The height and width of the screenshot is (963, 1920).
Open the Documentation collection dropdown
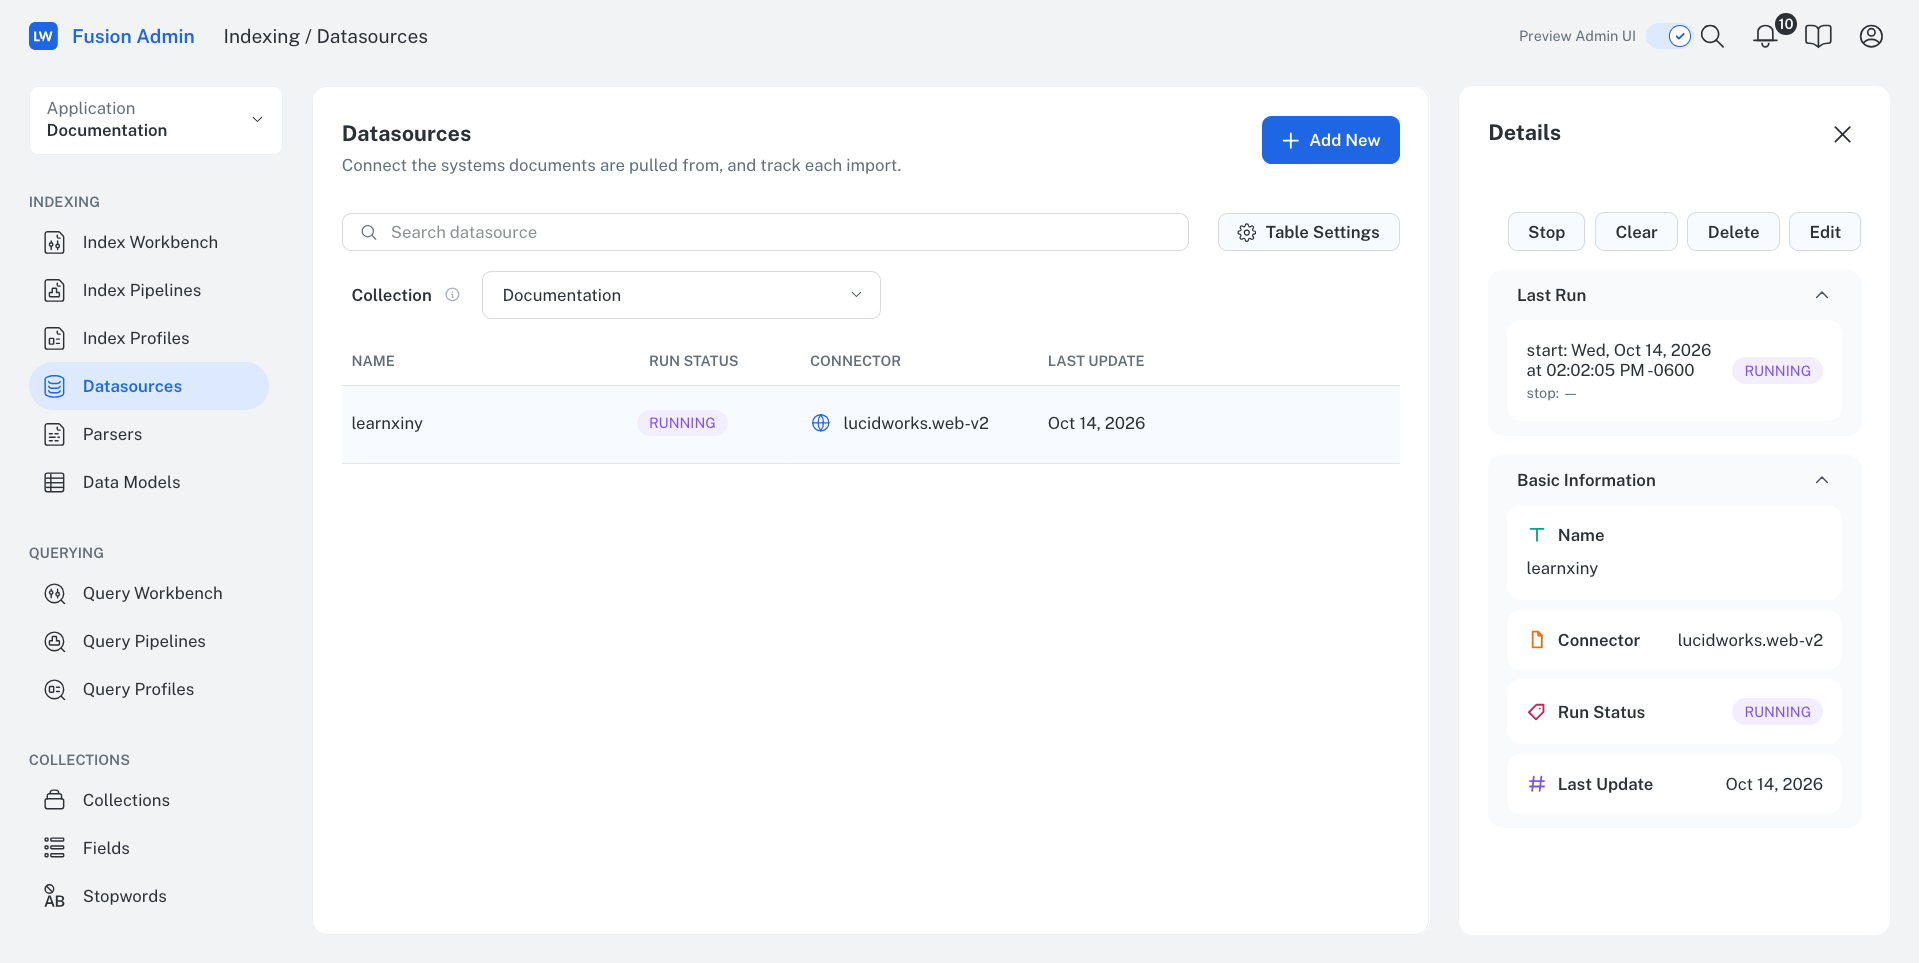681,295
